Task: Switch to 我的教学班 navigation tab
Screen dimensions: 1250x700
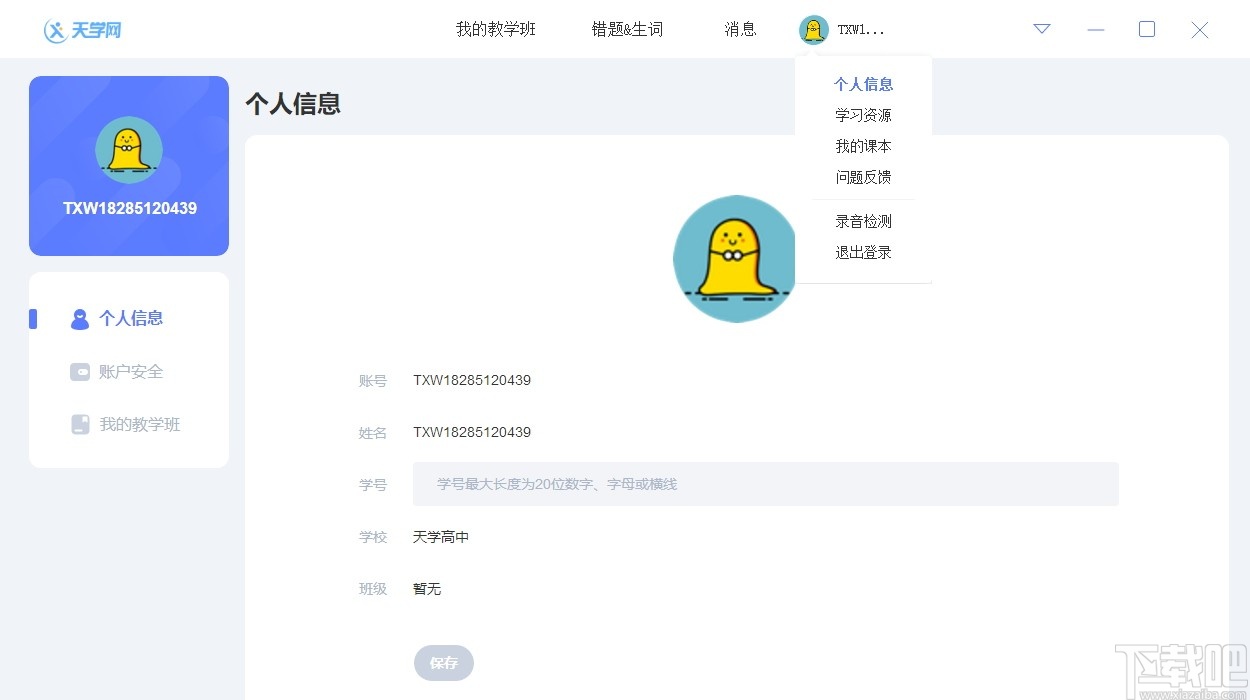Action: [494, 29]
